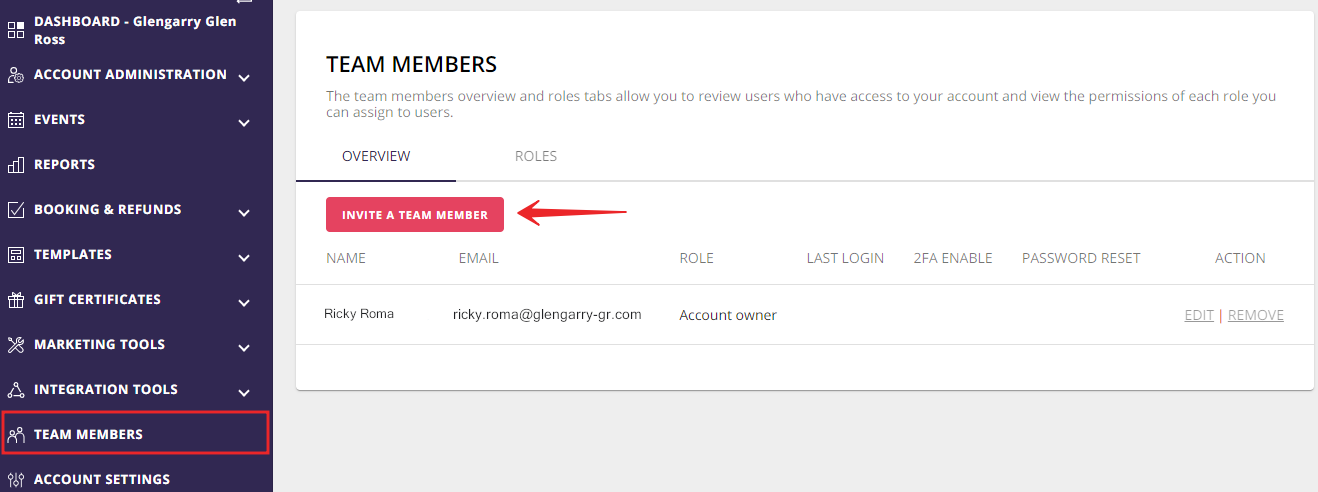
Task: Click the Team Members people icon
Action: [x=15, y=435]
